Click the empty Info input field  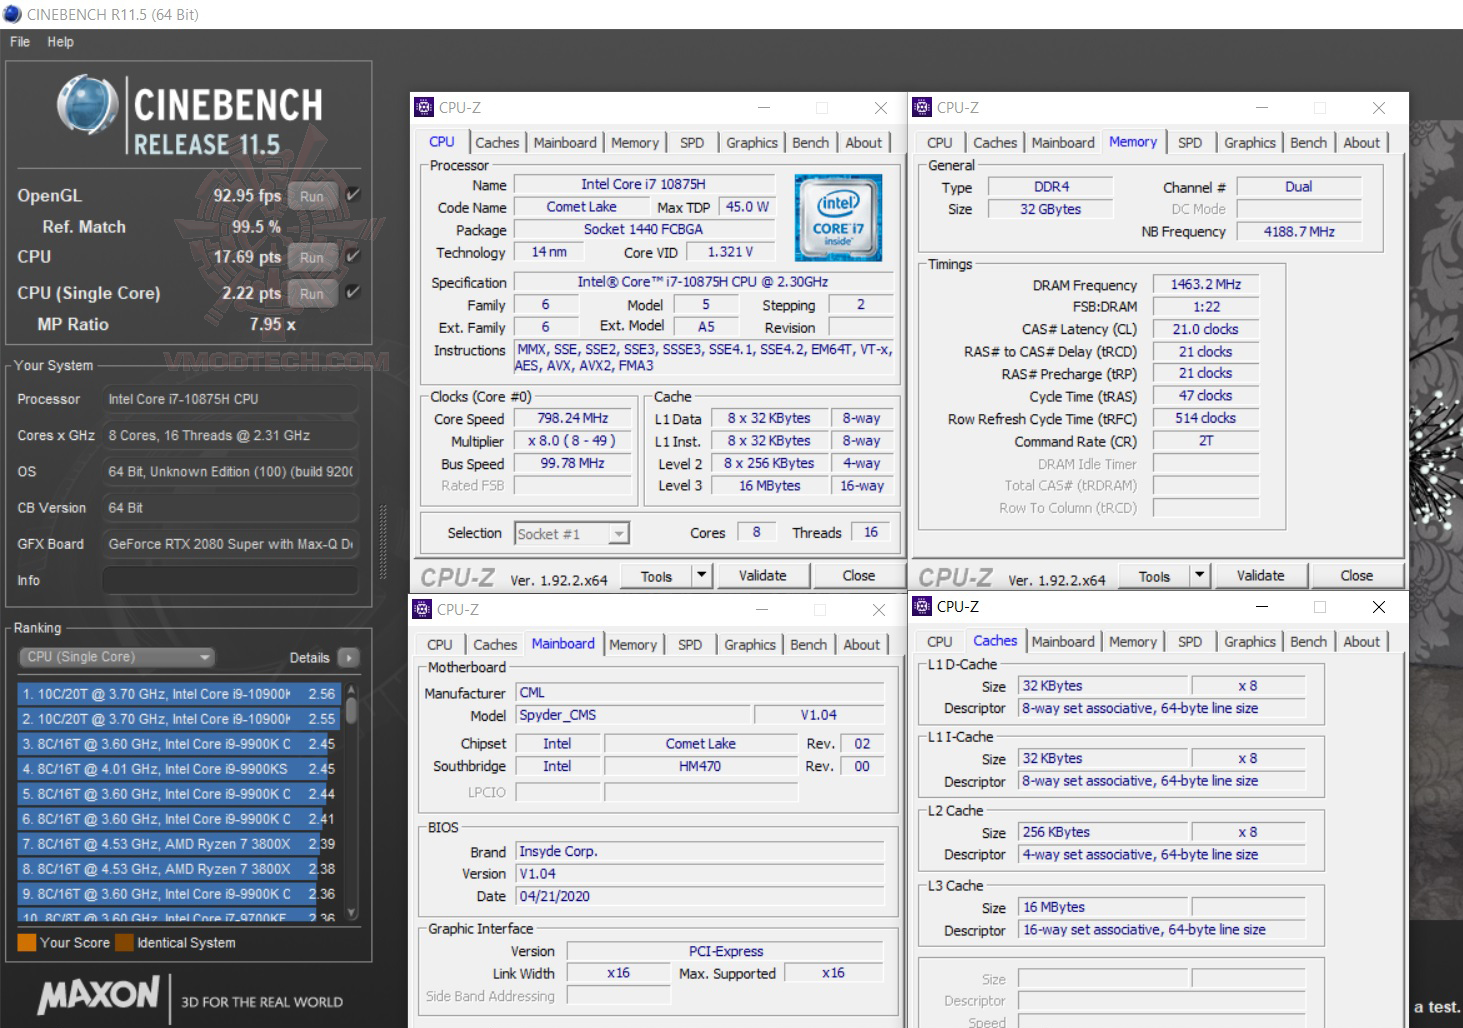(x=230, y=580)
